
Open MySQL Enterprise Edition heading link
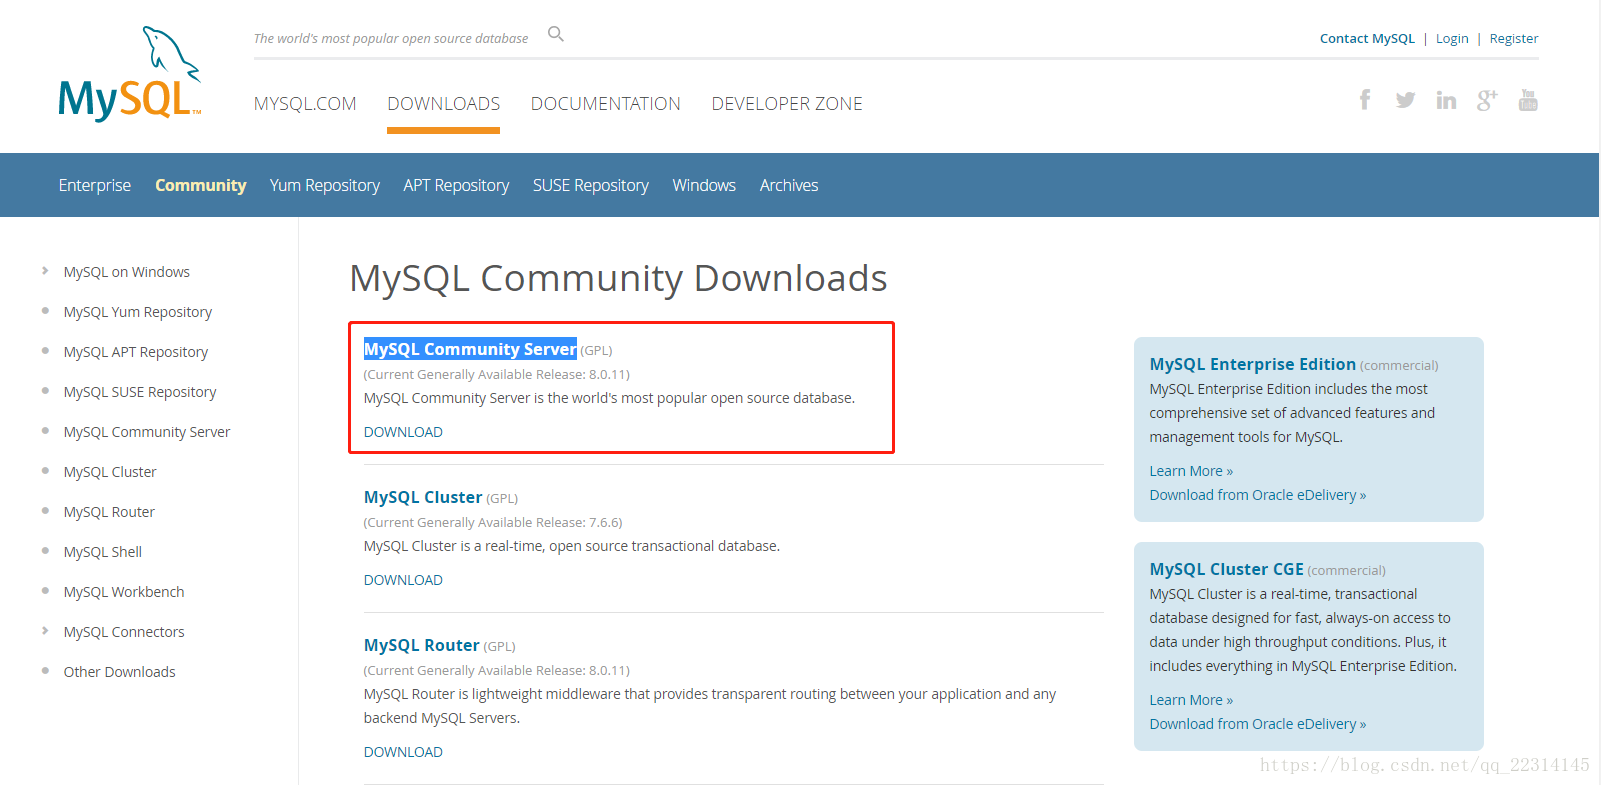1252,364
